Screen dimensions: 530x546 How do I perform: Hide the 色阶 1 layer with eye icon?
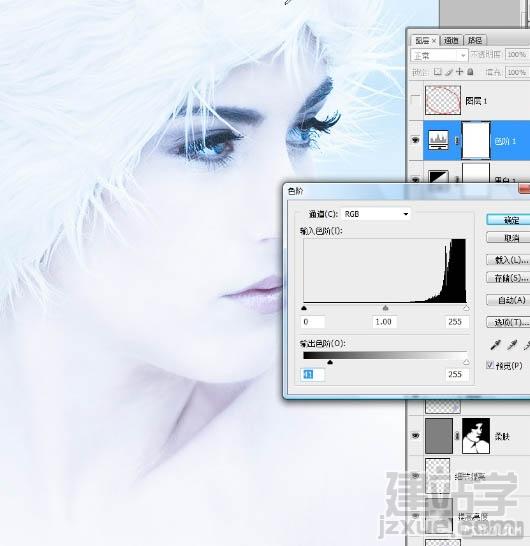(415, 140)
